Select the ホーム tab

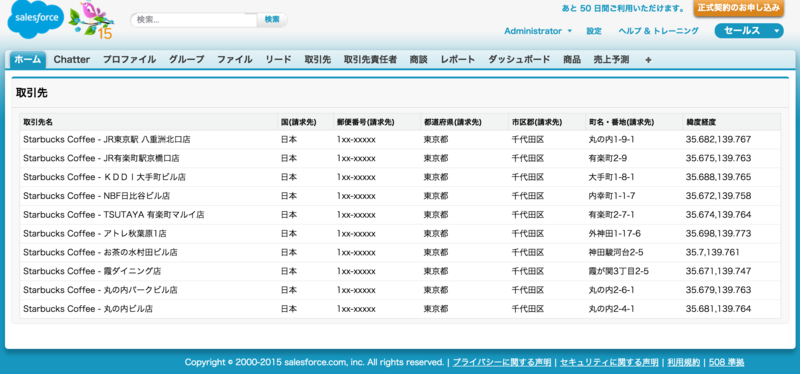click(x=28, y=60)
